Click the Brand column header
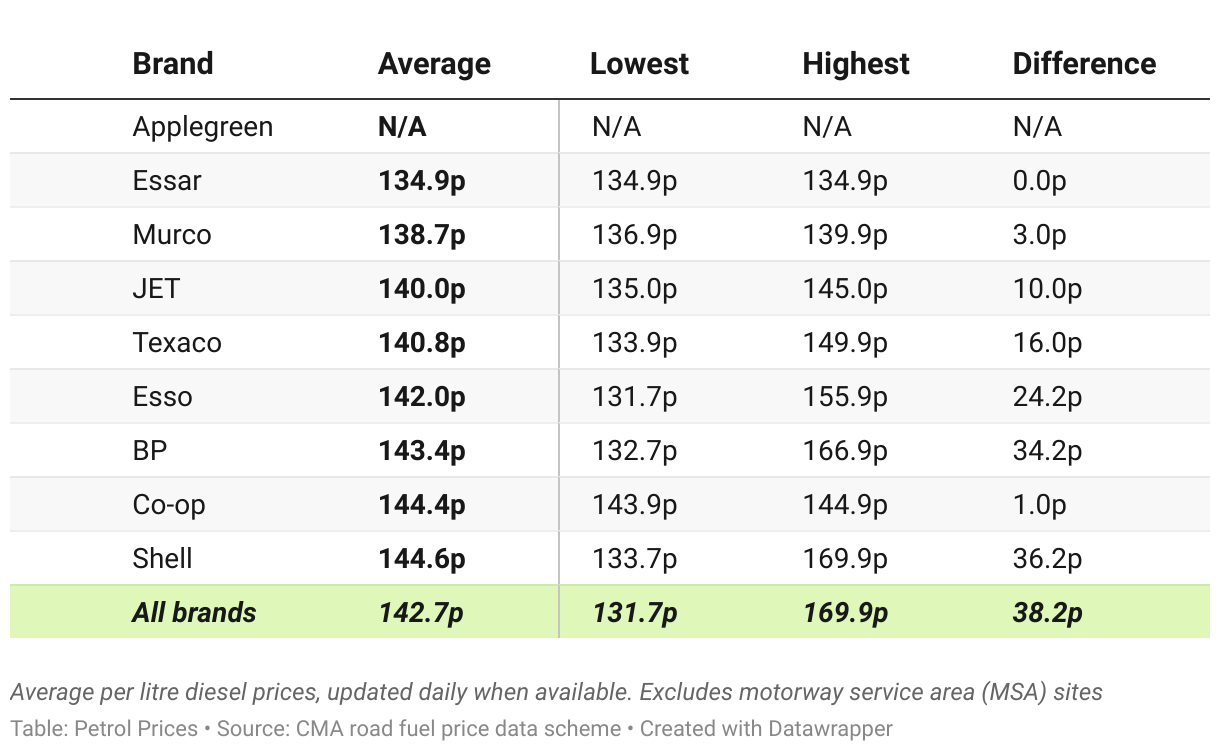This screenshot has height=752, width=1220. (x=173, y=64)
